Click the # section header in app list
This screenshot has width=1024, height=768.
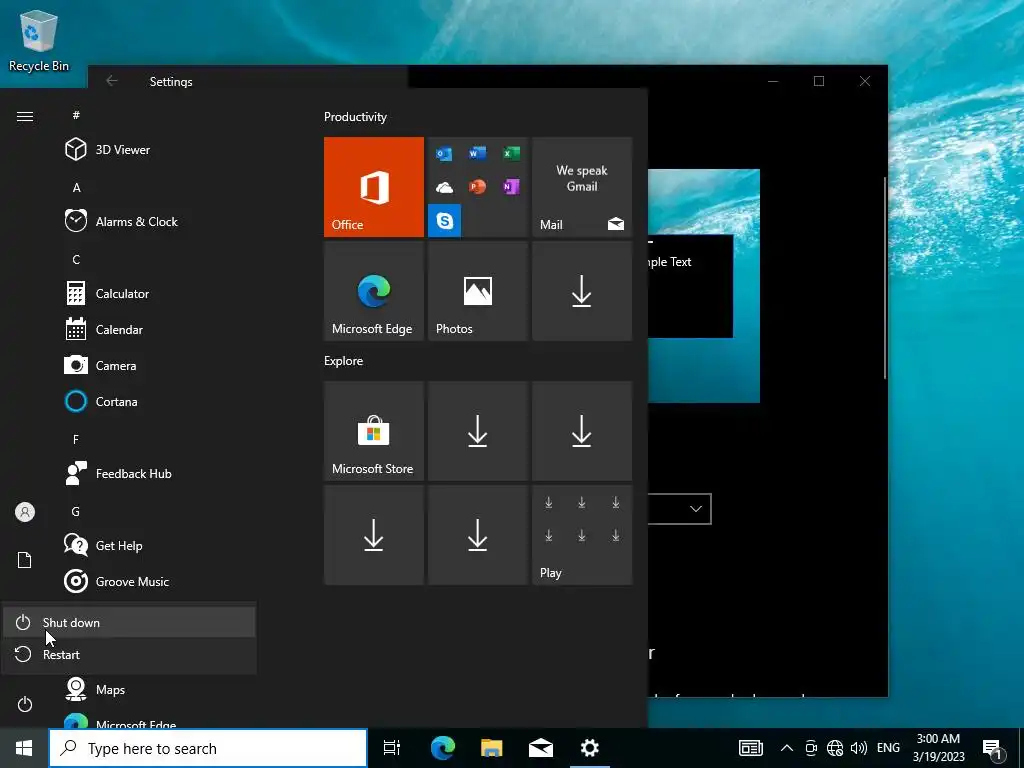(76, 115)
